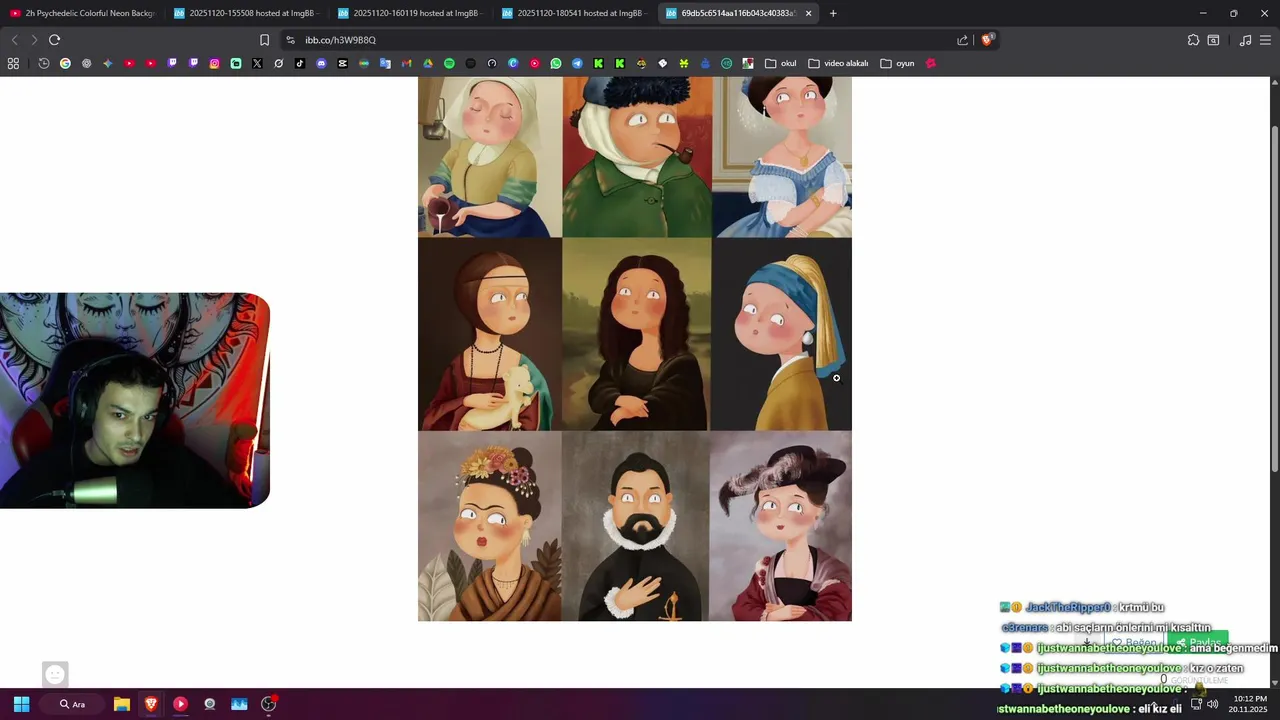
Task: Click the ibb.co address bar URL
Action: [x=341, y=40]
